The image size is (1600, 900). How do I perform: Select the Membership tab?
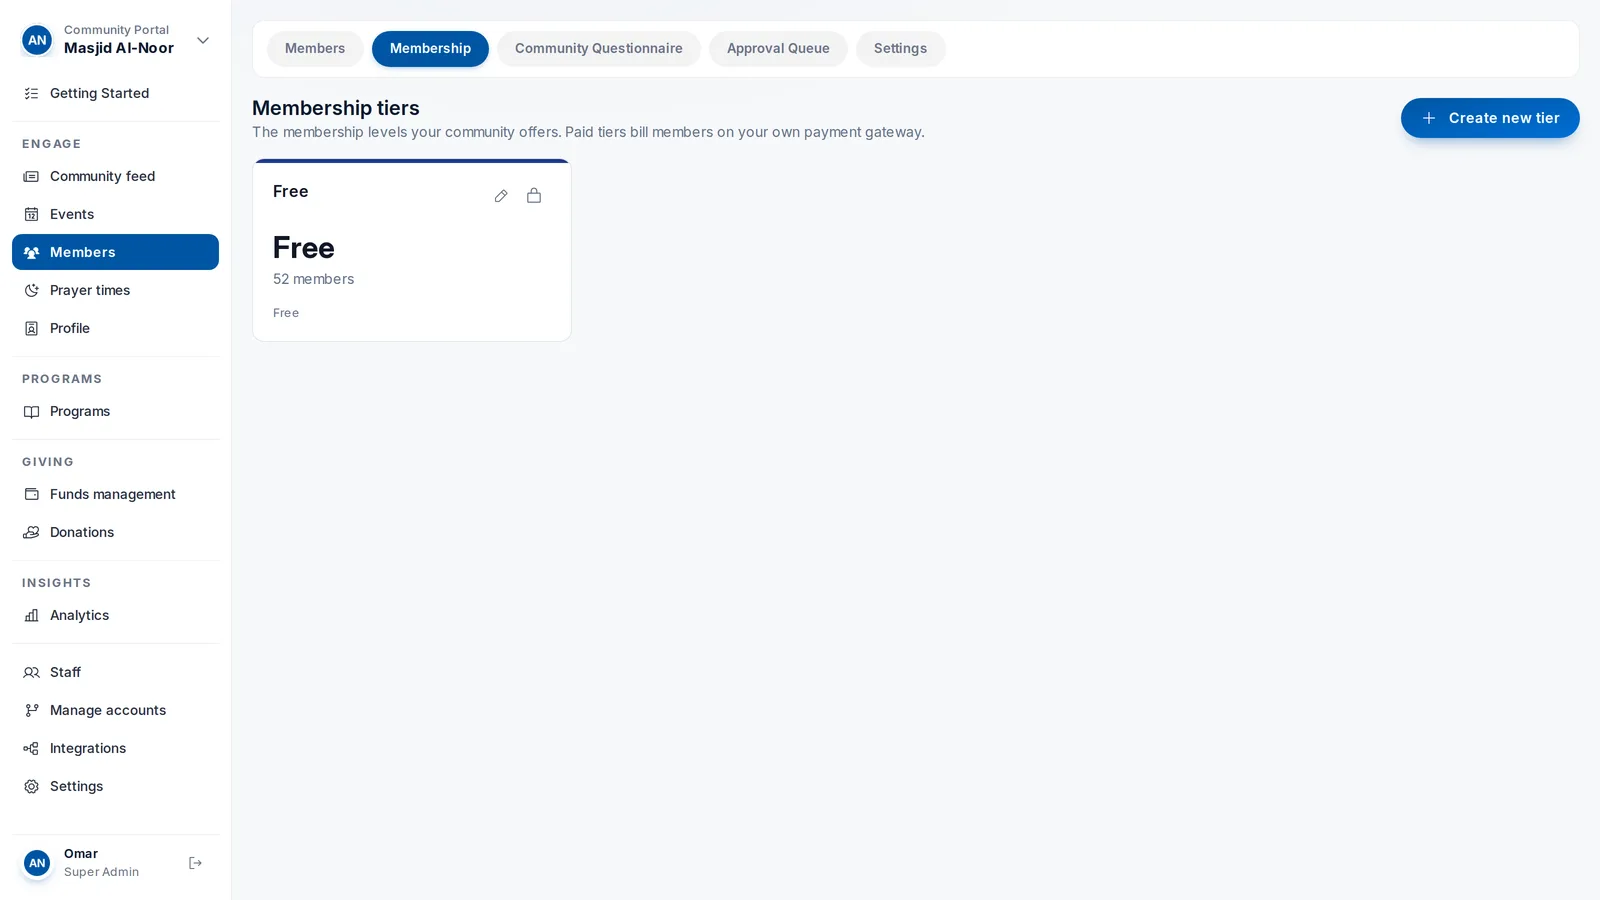point(430,49)
